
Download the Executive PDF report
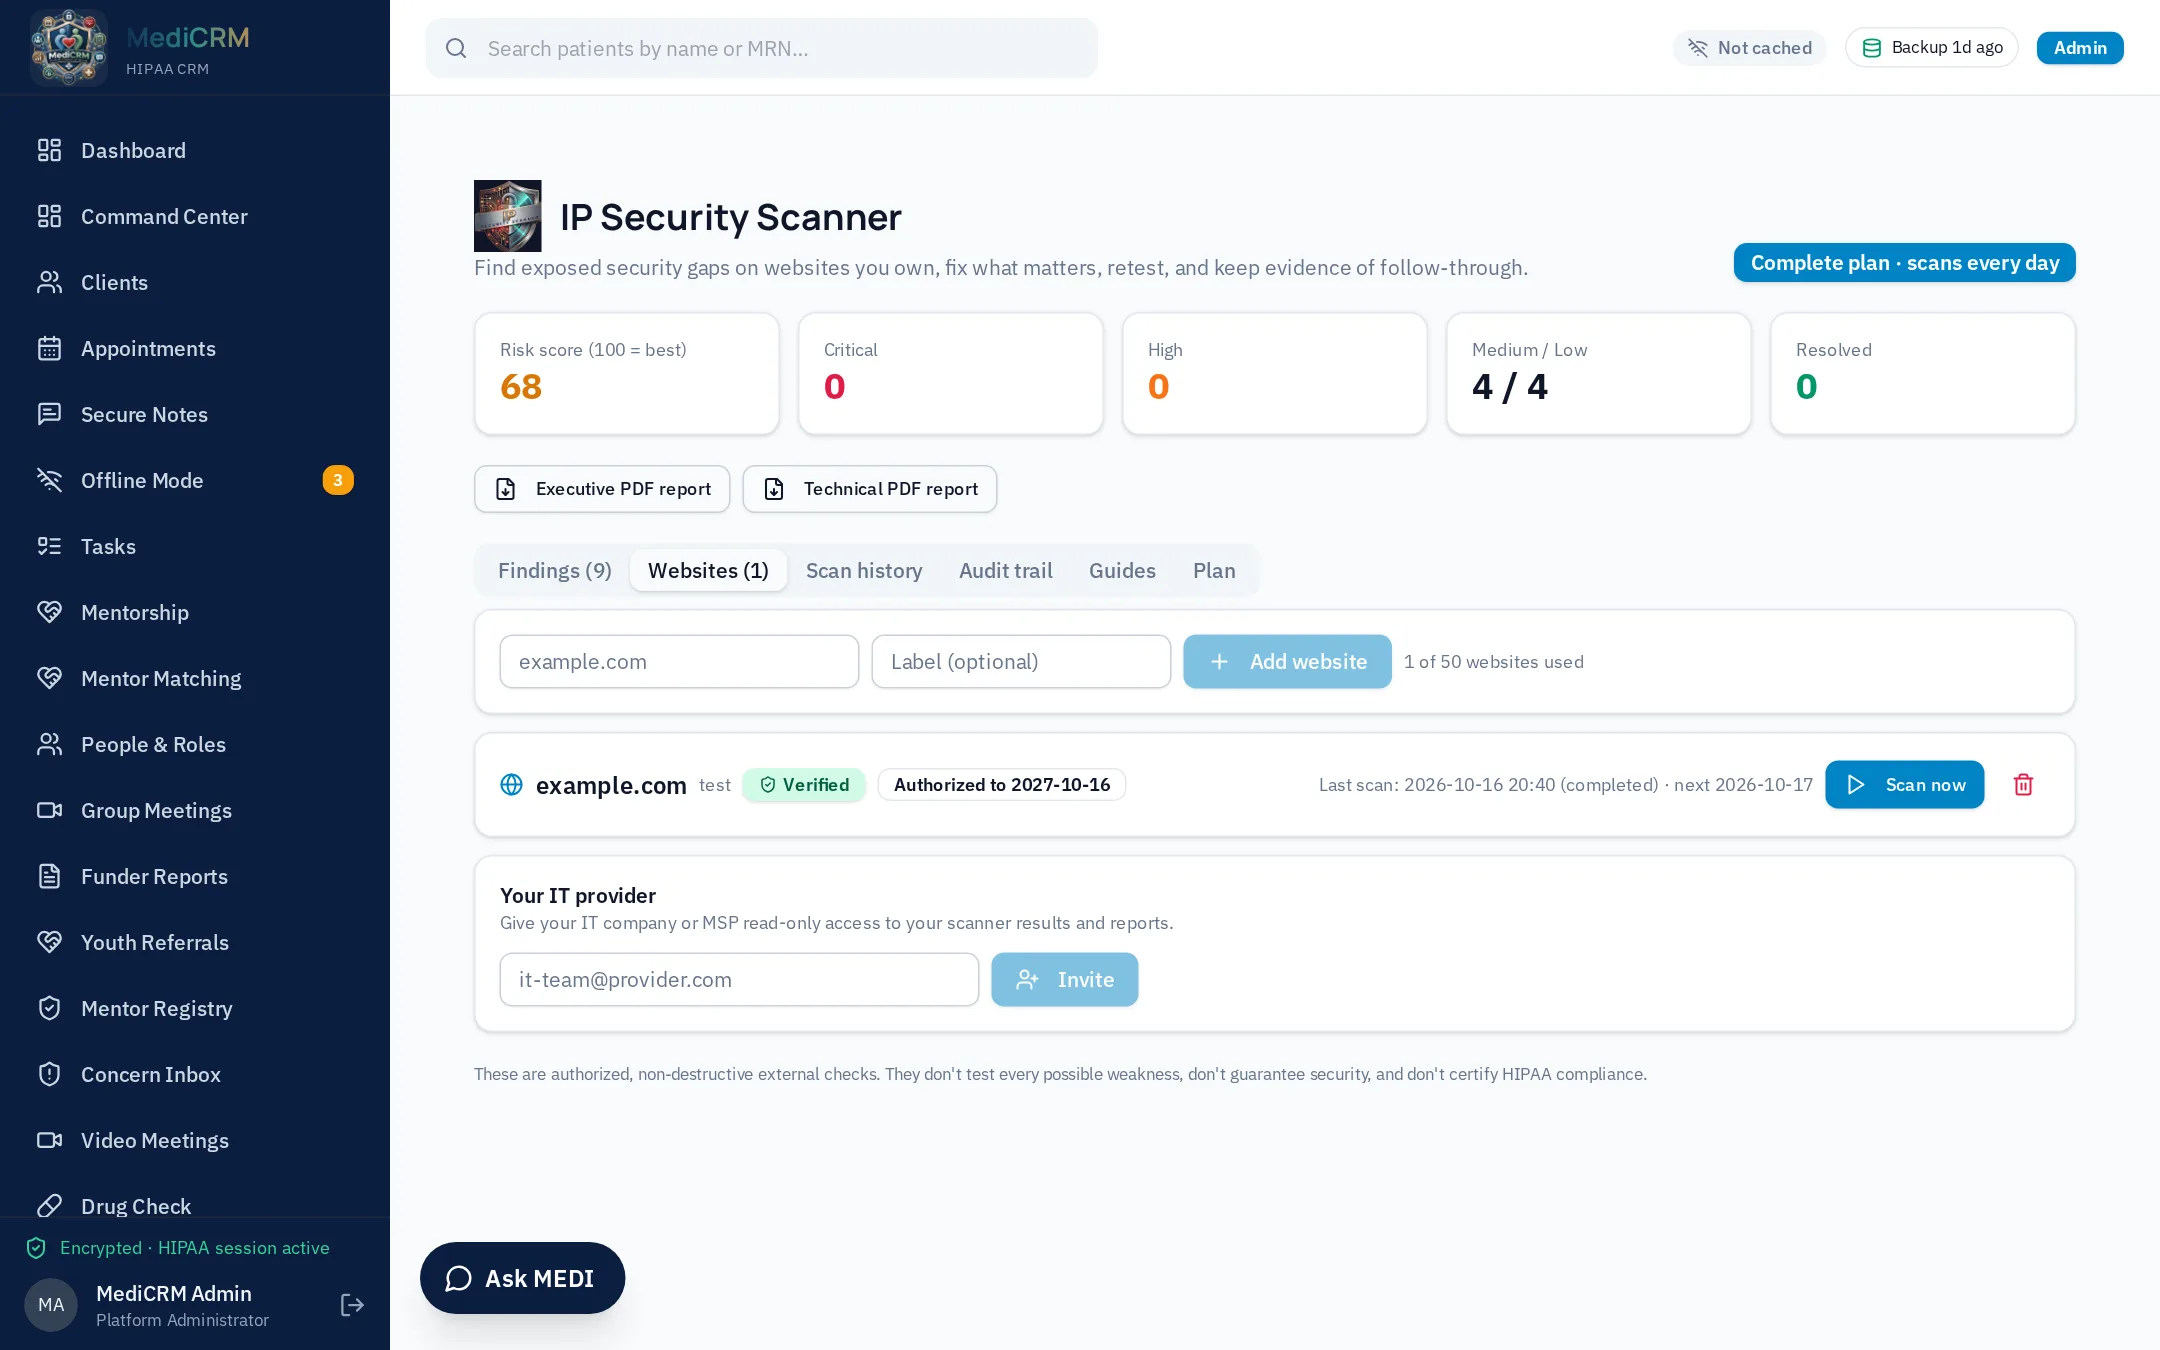click(602, 489)
